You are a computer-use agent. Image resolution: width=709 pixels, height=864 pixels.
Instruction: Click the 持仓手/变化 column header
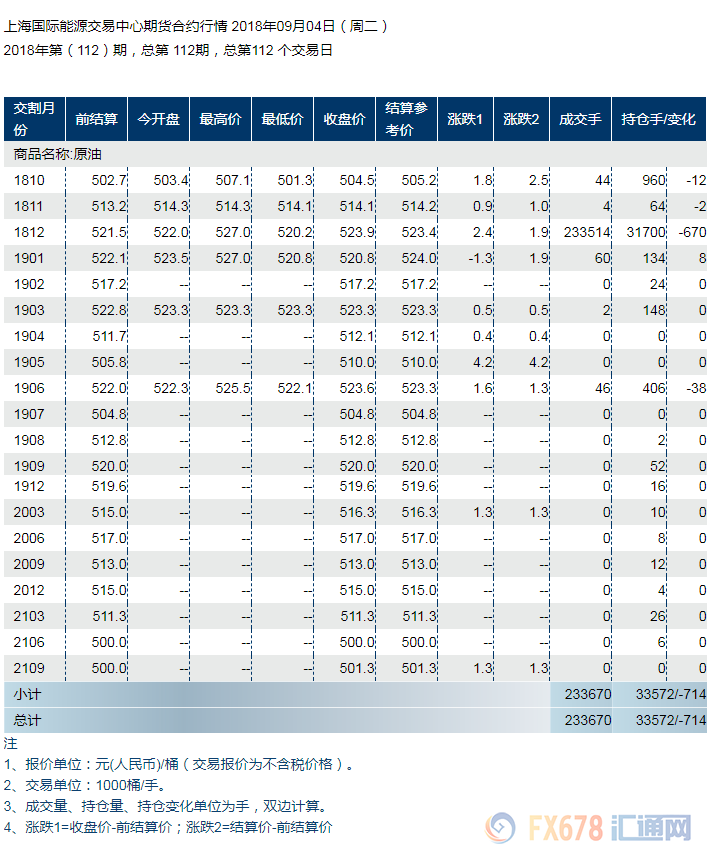click(659, 119)
